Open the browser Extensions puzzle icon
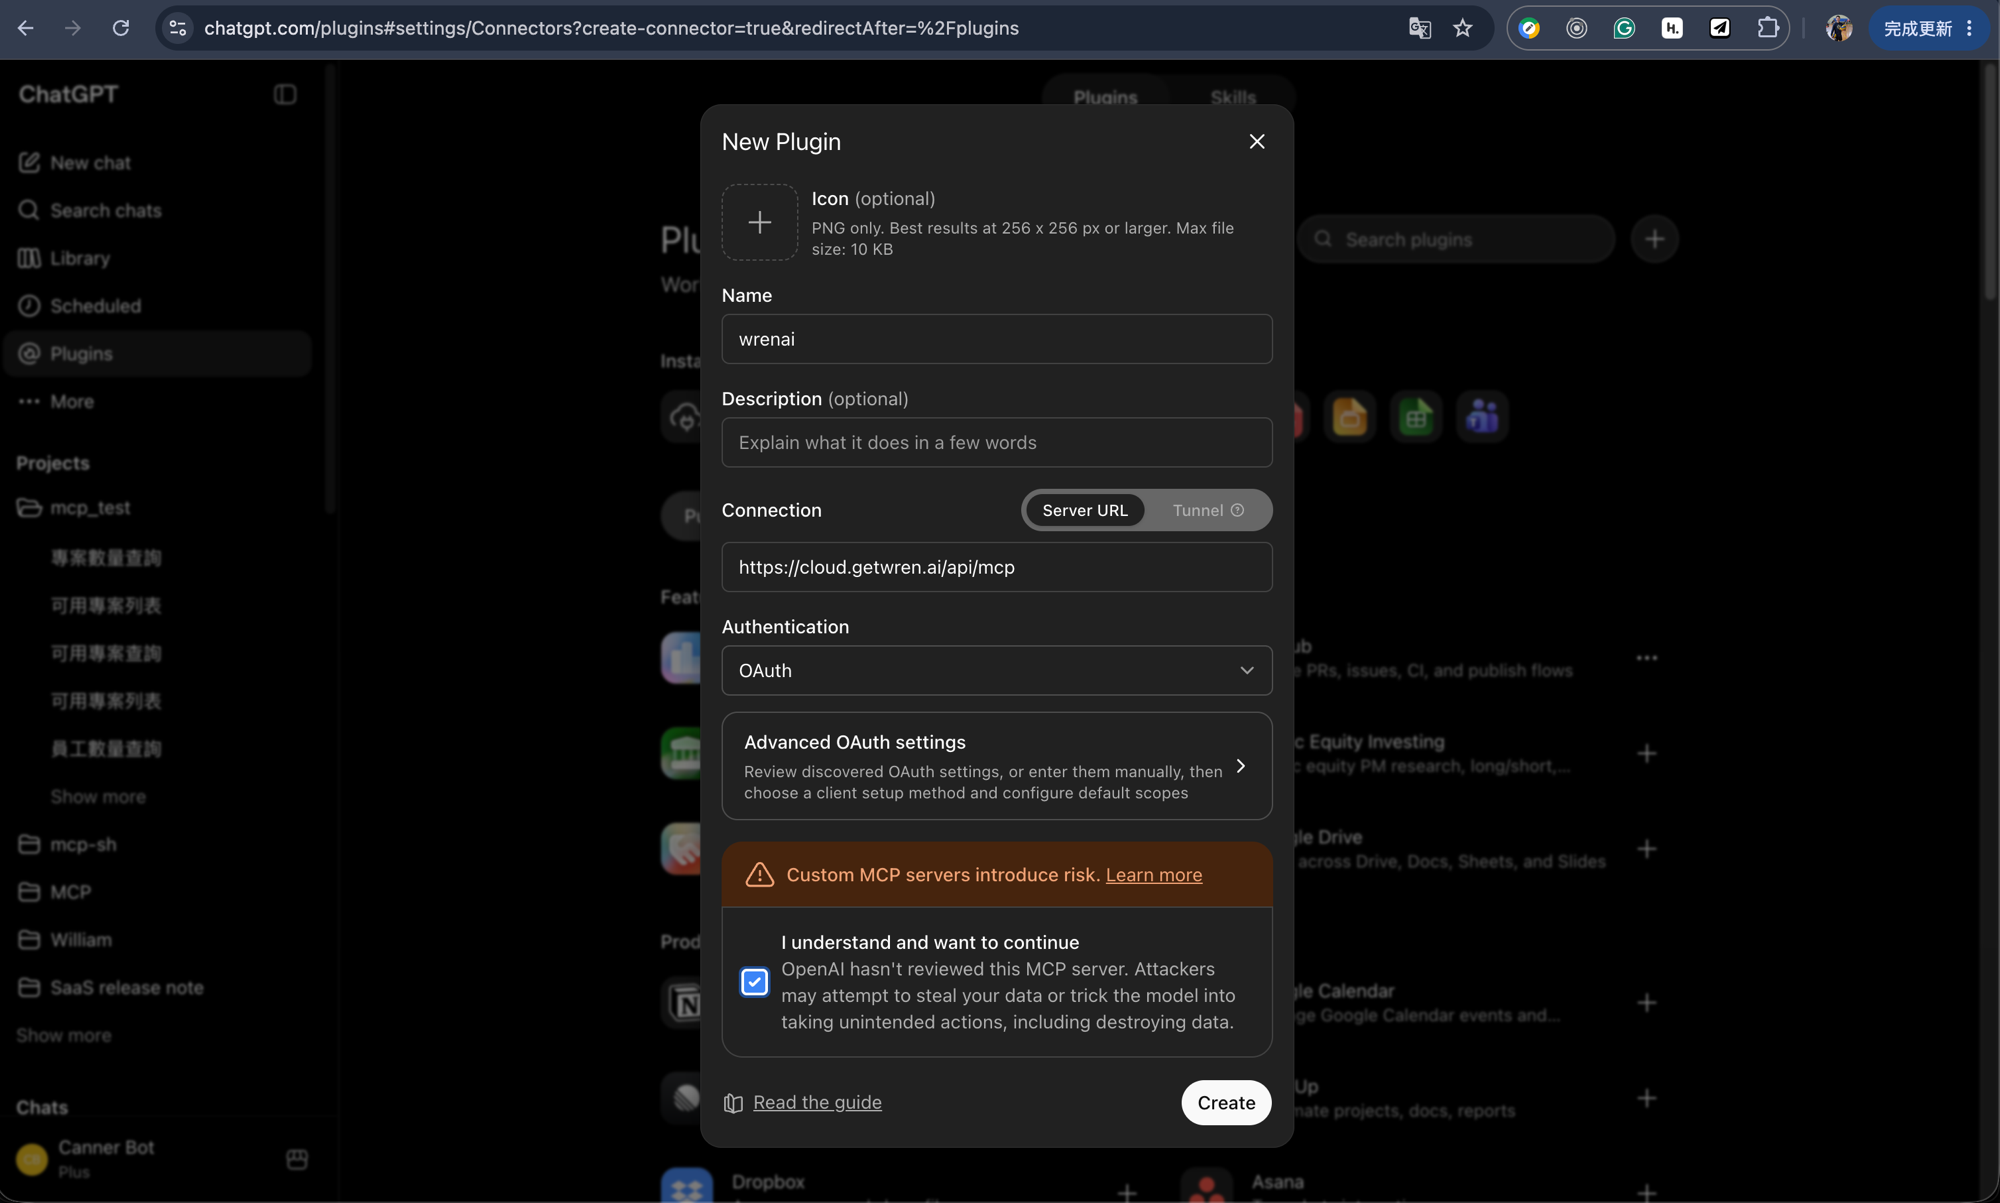The height and width of the screenshot is (1203, 2000). (x=1767, y=28)
